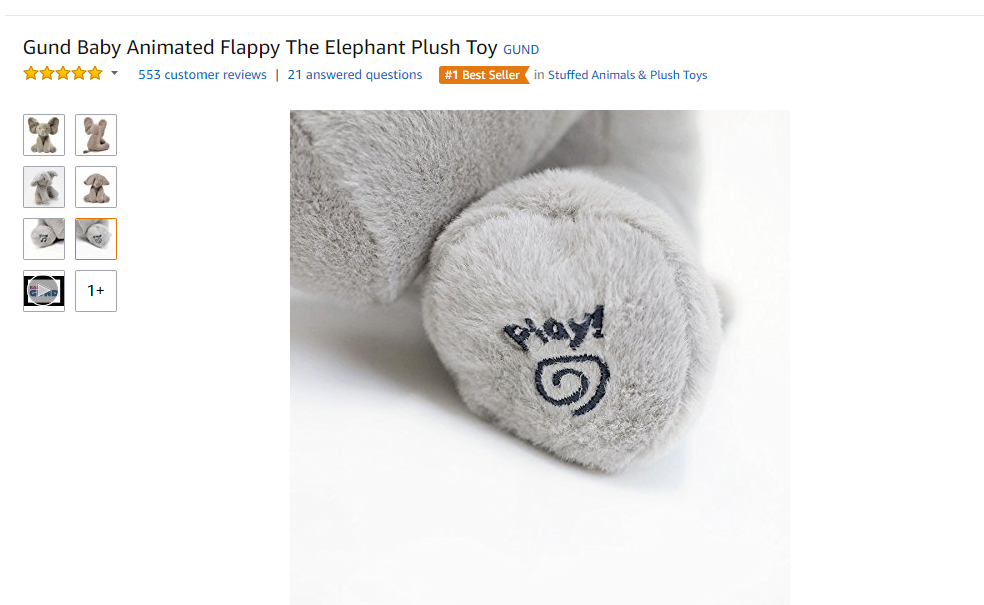The height and width of the screenshot is (605, 984).
Task: Click the #1 Best Seller badge
Action: 484,75
